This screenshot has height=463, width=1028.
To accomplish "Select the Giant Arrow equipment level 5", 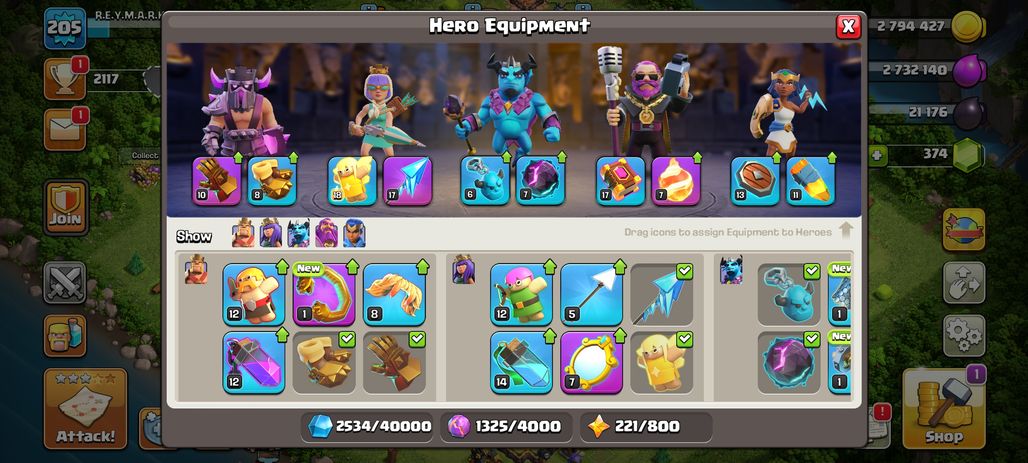I will pyautogui.click(x=591, y=294).
